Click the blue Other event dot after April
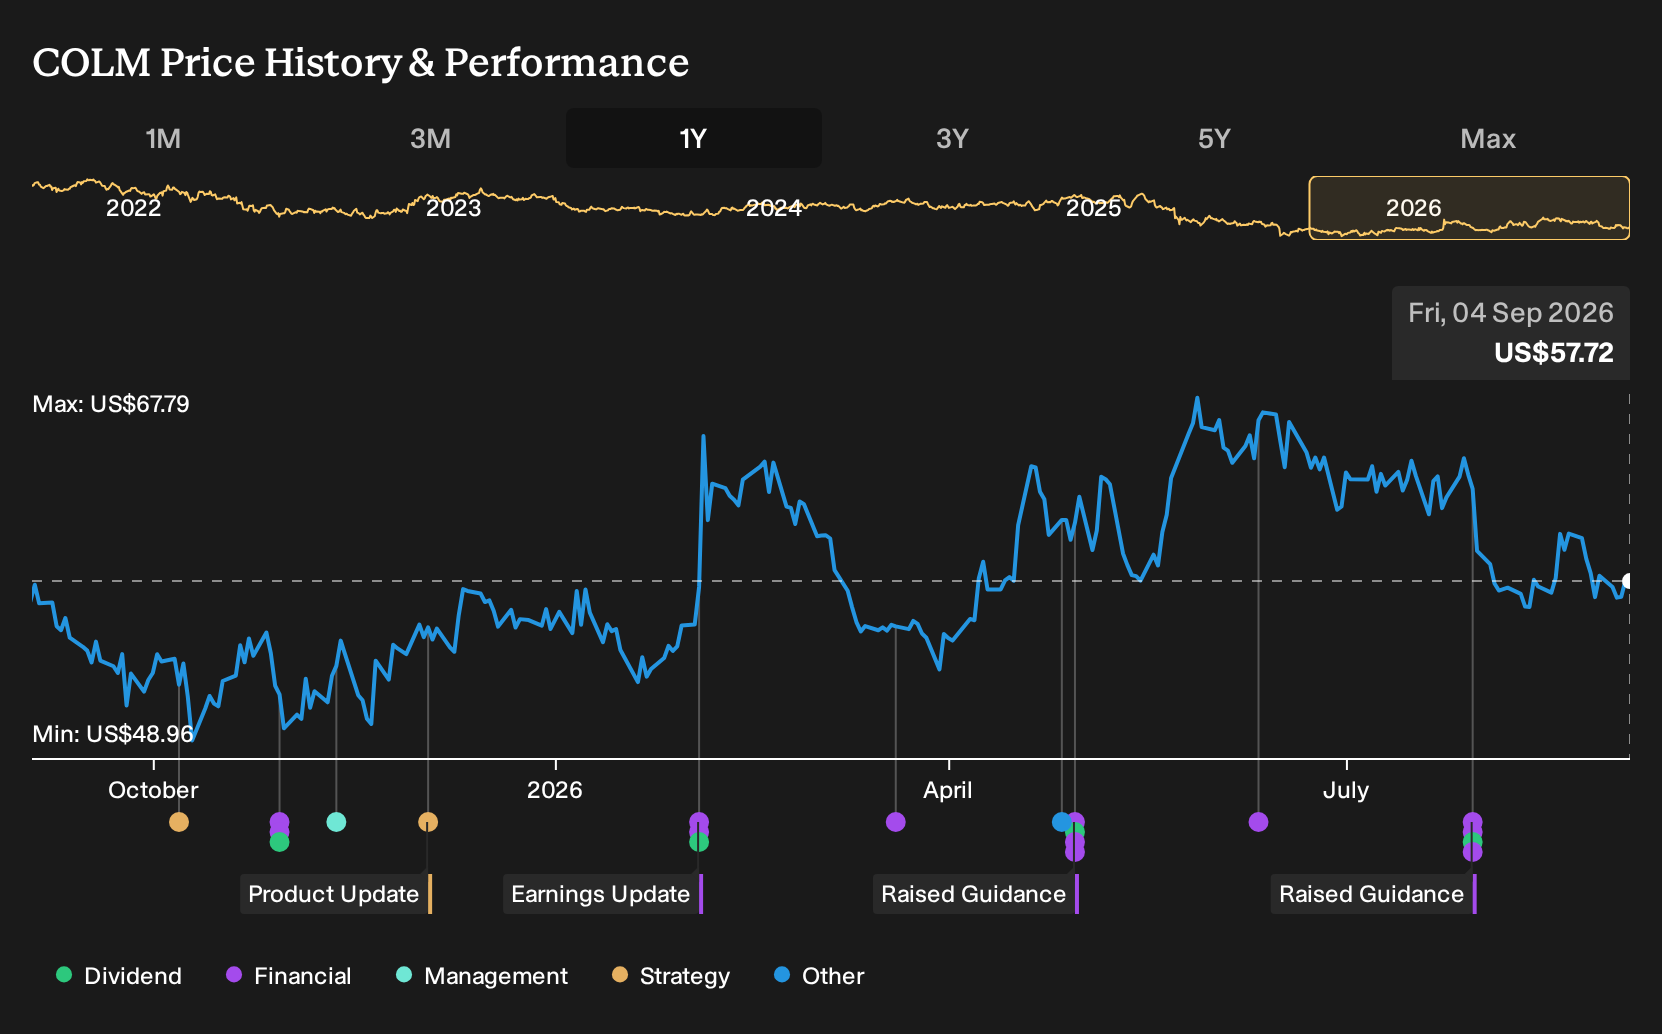Image resolution: width=1662 pixels, height=1034 pixels. (x=1061, y=822)
